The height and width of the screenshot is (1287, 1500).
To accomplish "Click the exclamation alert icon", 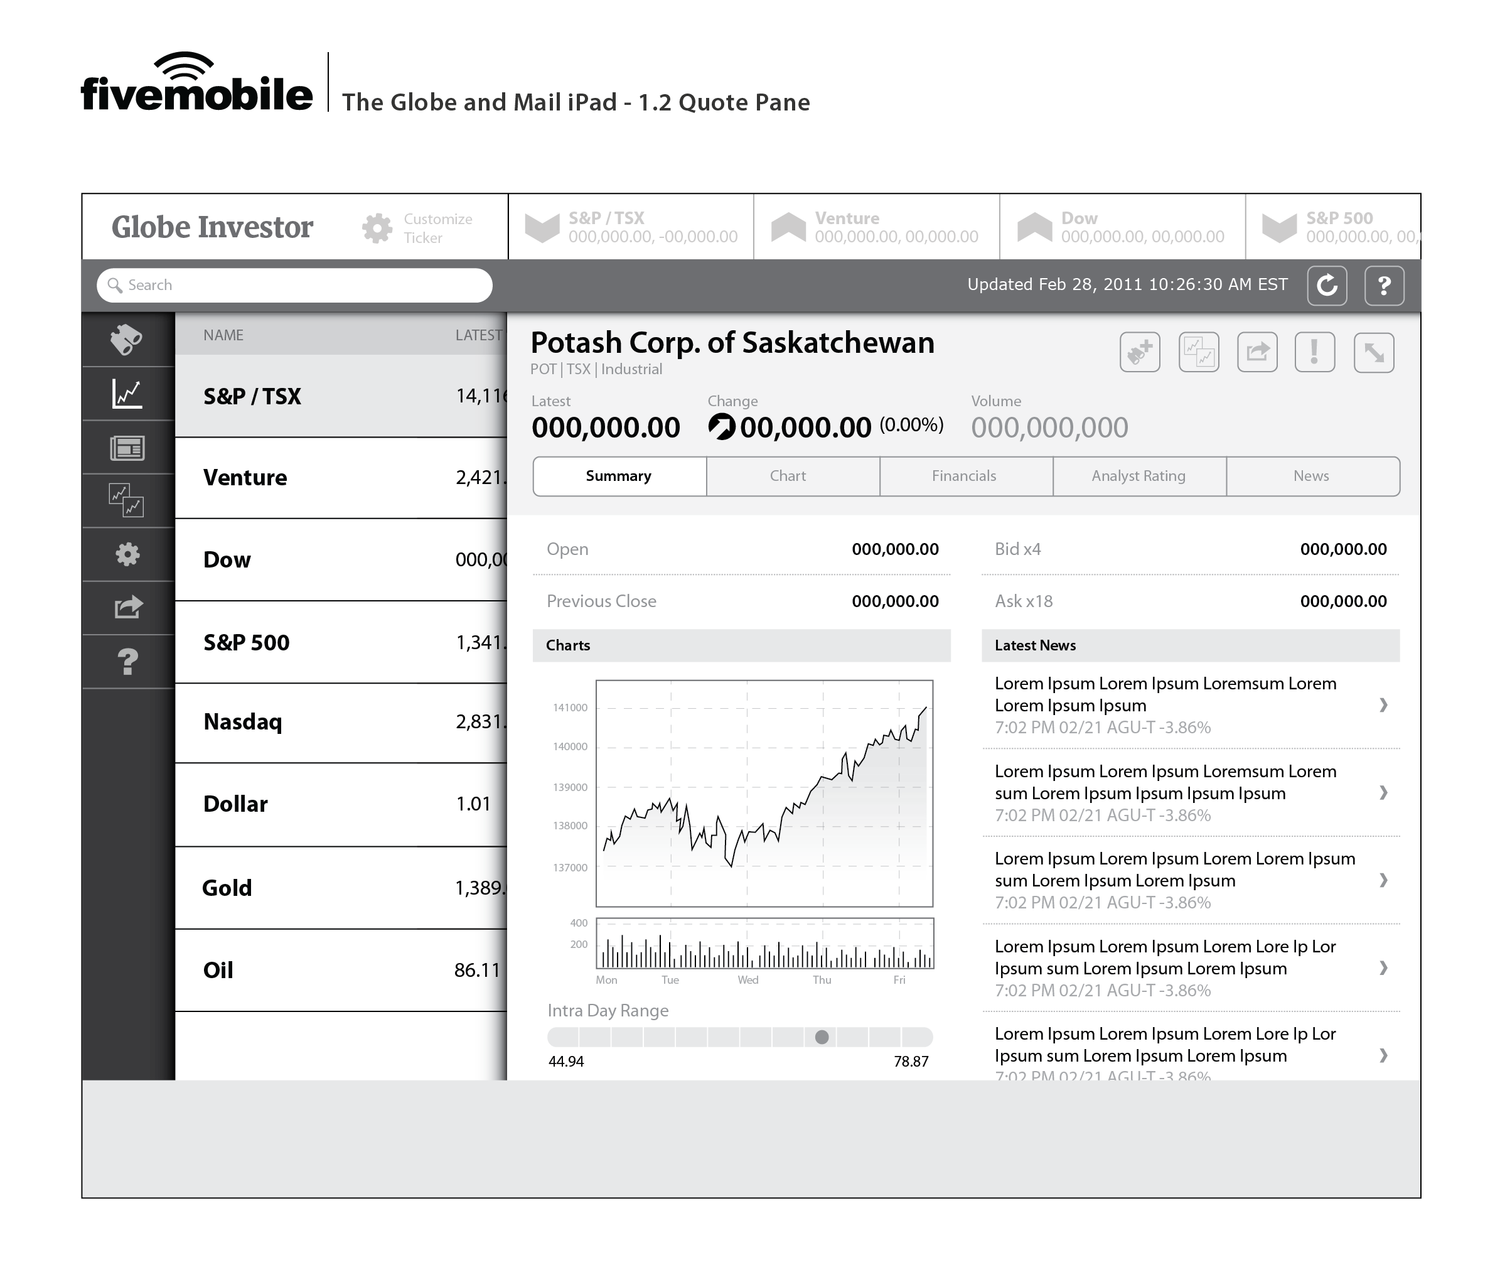I will 1315,352.
